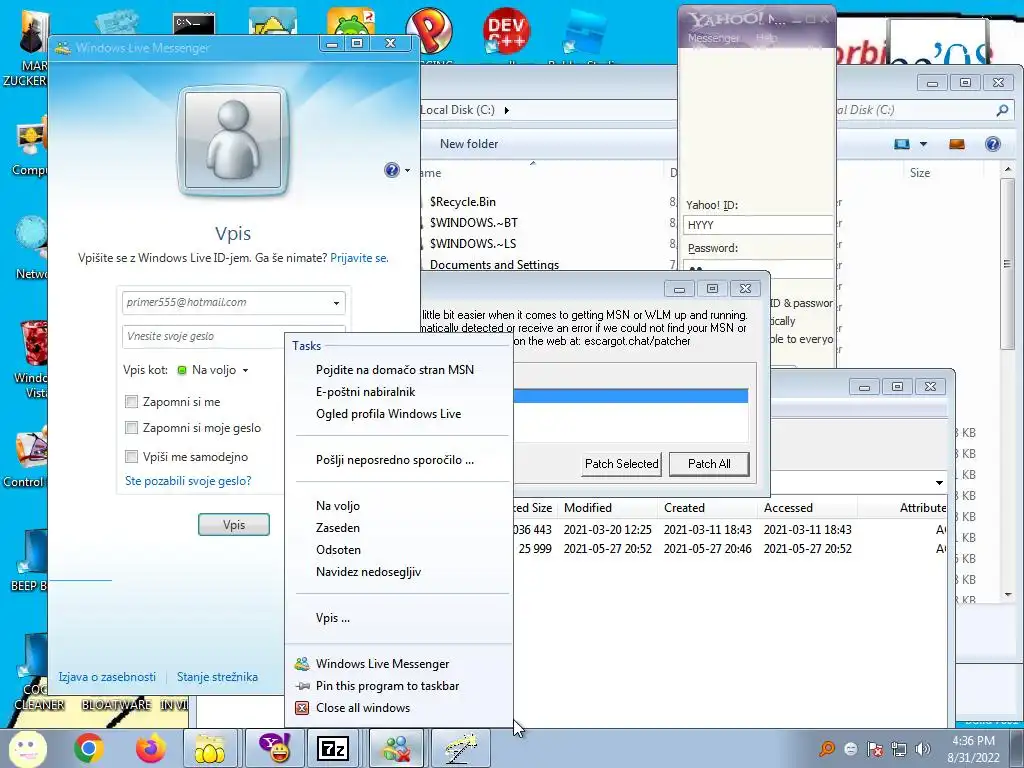Open the patcher wand taskbar icon
The image size is (1024, 768).
[x=460, y=748]
